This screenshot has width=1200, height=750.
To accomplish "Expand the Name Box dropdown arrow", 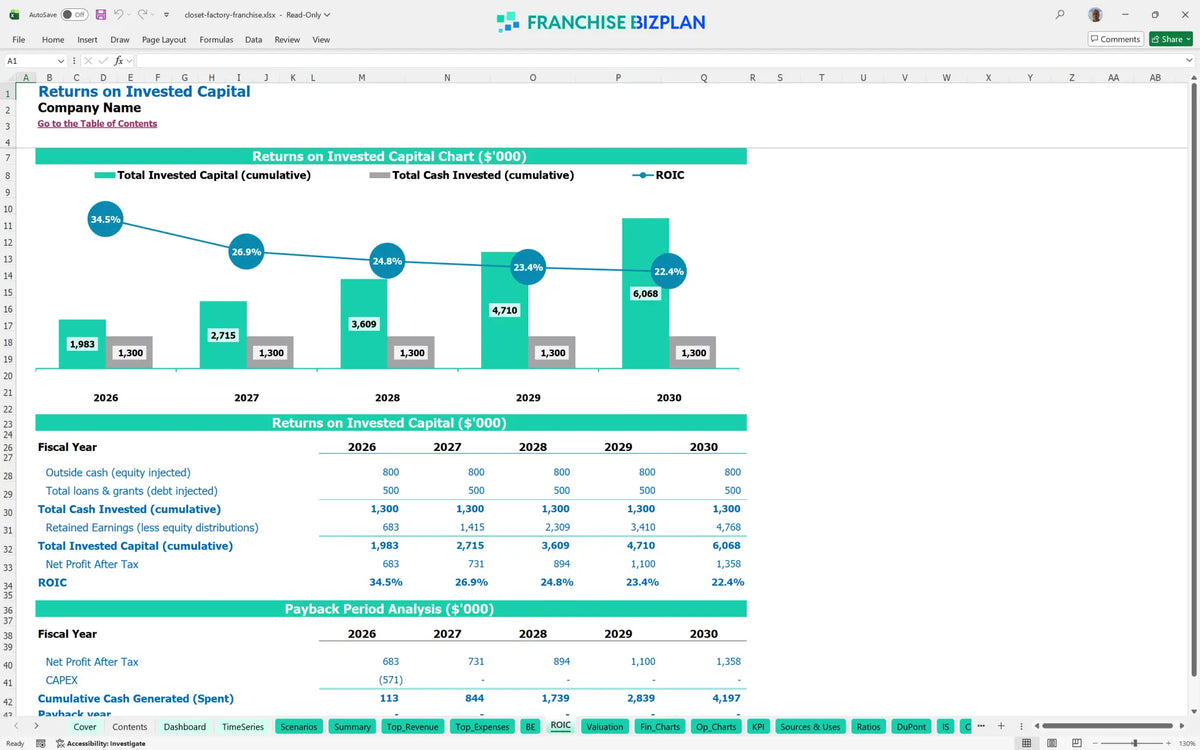I will (x=61, y=61).
